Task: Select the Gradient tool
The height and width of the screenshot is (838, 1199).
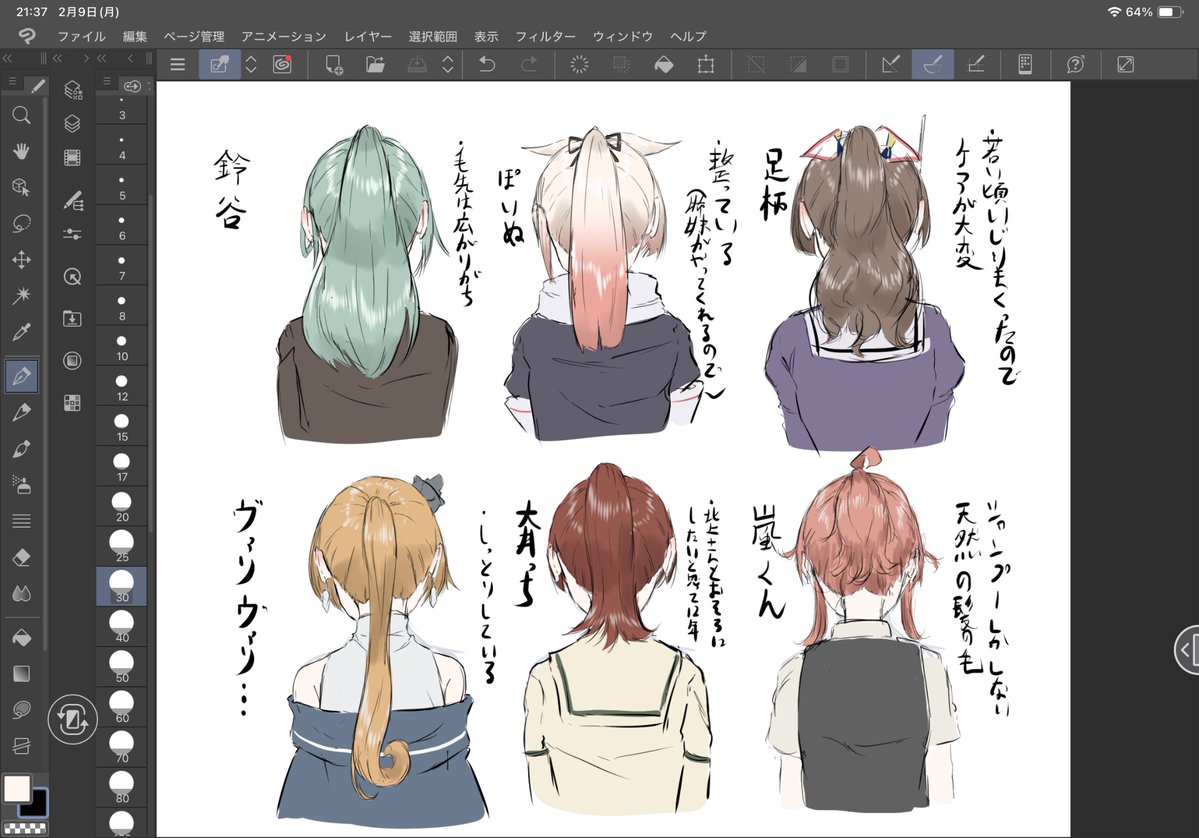Action: coord(21,674)
